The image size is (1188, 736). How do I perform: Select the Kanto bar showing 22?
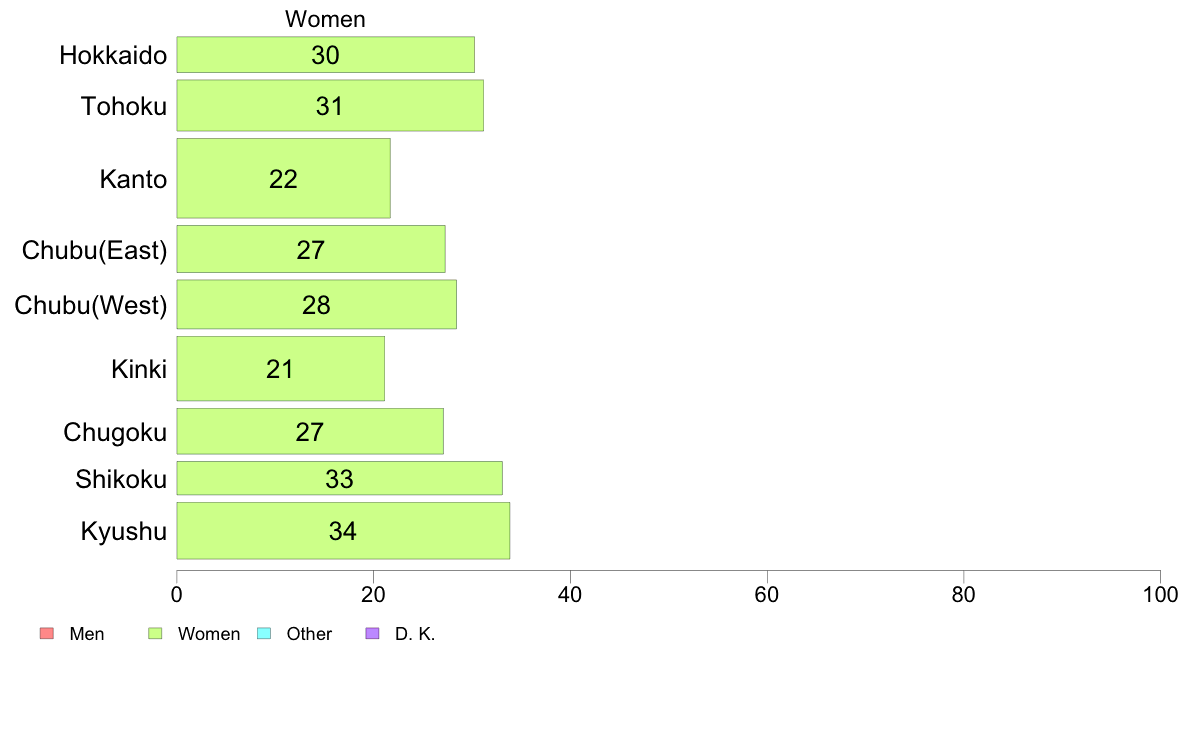pyautogui.click(x=284, y=178)
